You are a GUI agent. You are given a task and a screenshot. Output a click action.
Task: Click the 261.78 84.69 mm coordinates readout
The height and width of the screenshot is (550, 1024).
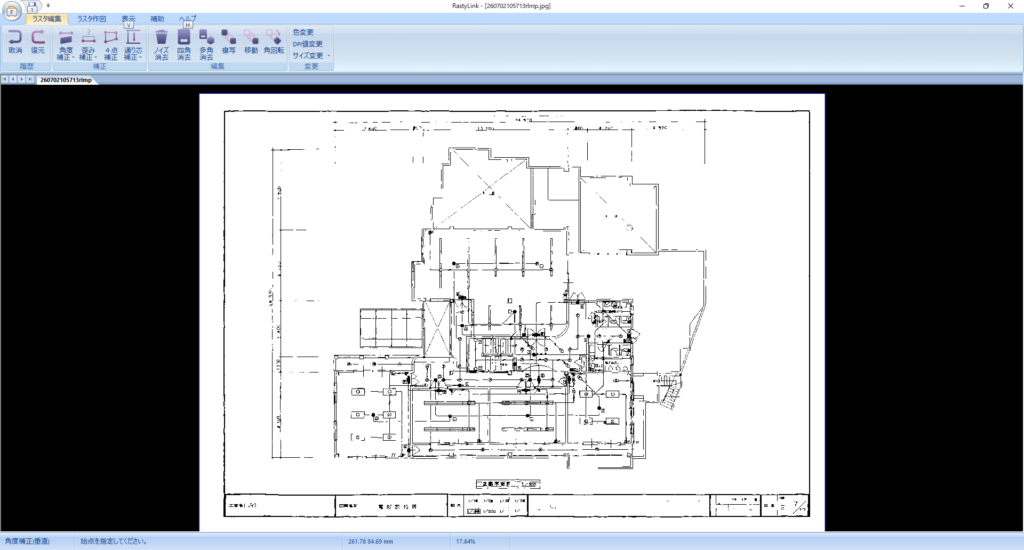[x=371, y=542]
